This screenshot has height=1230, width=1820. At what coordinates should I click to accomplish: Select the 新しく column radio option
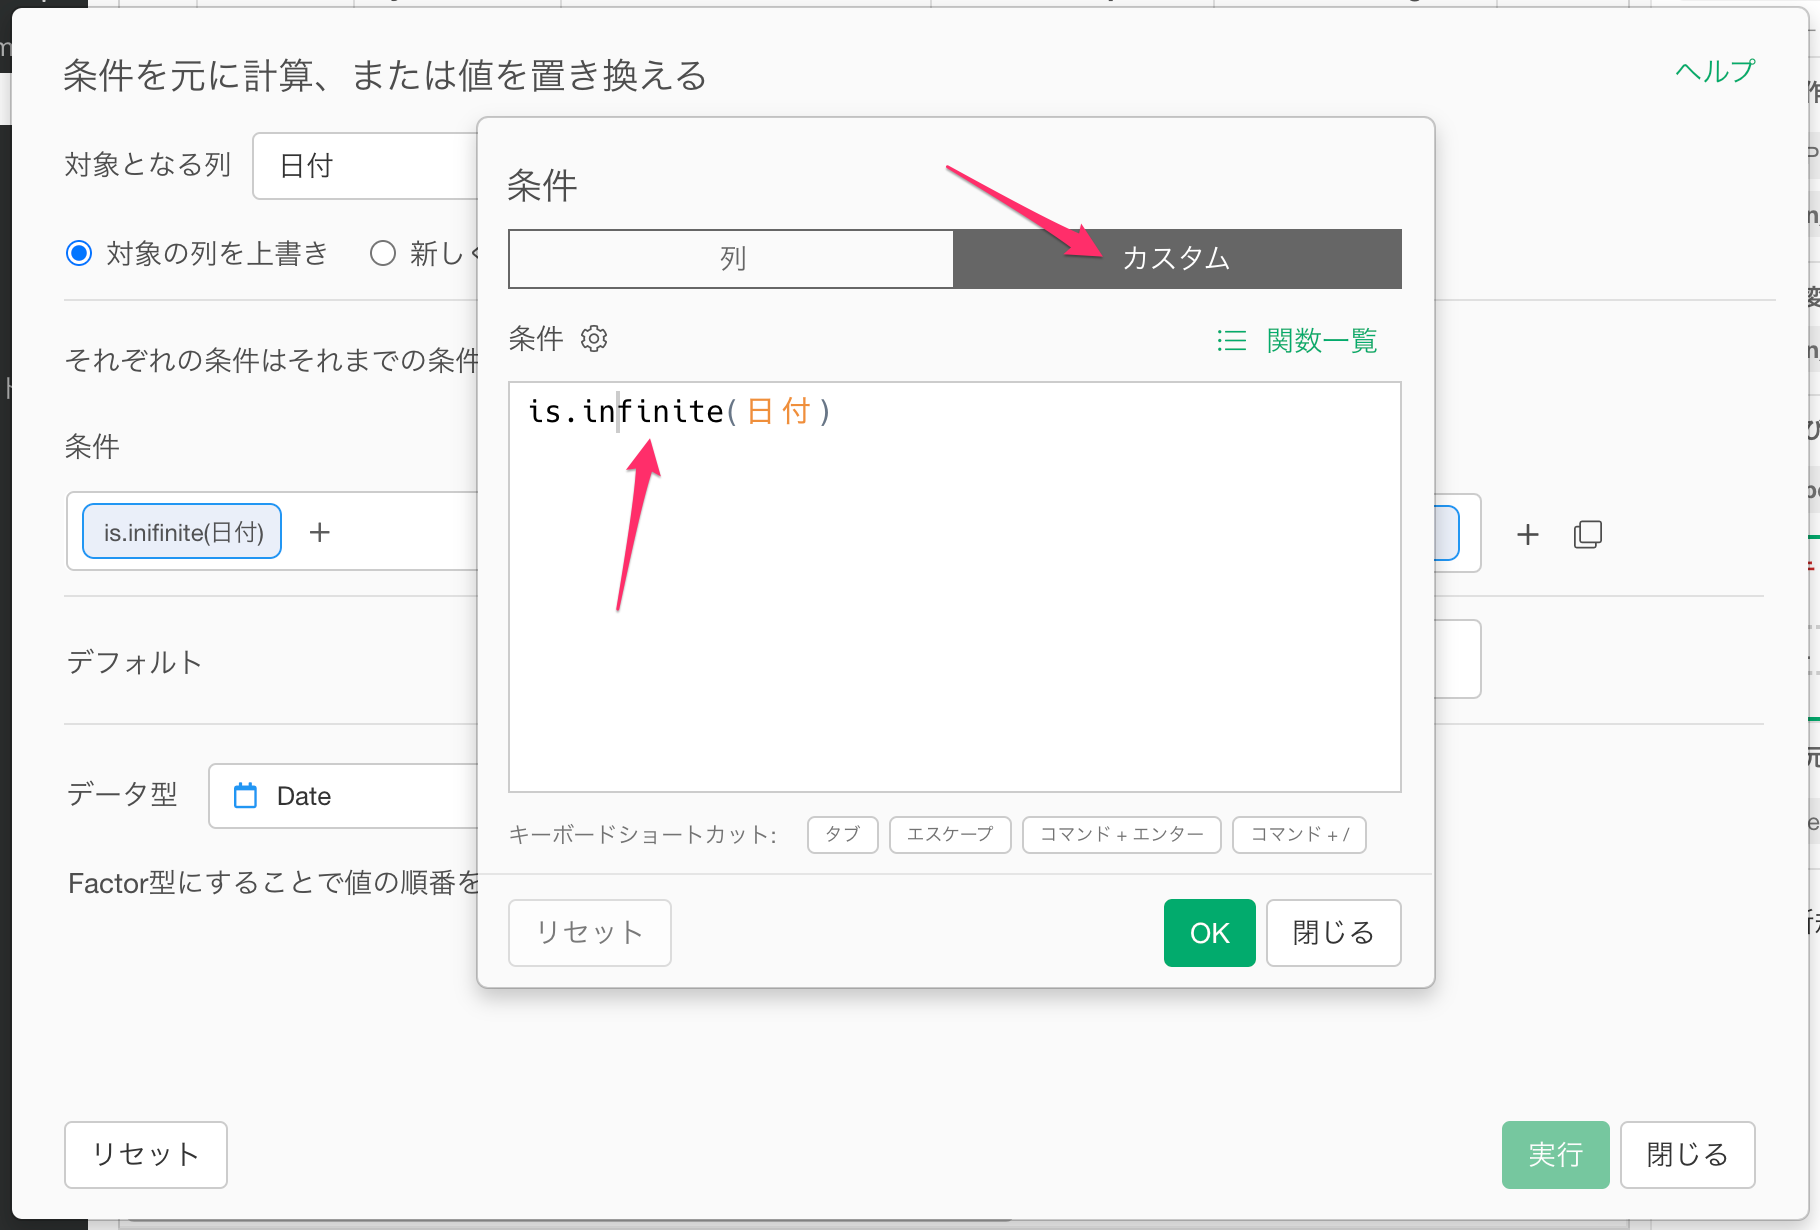[x=383, y=254]
